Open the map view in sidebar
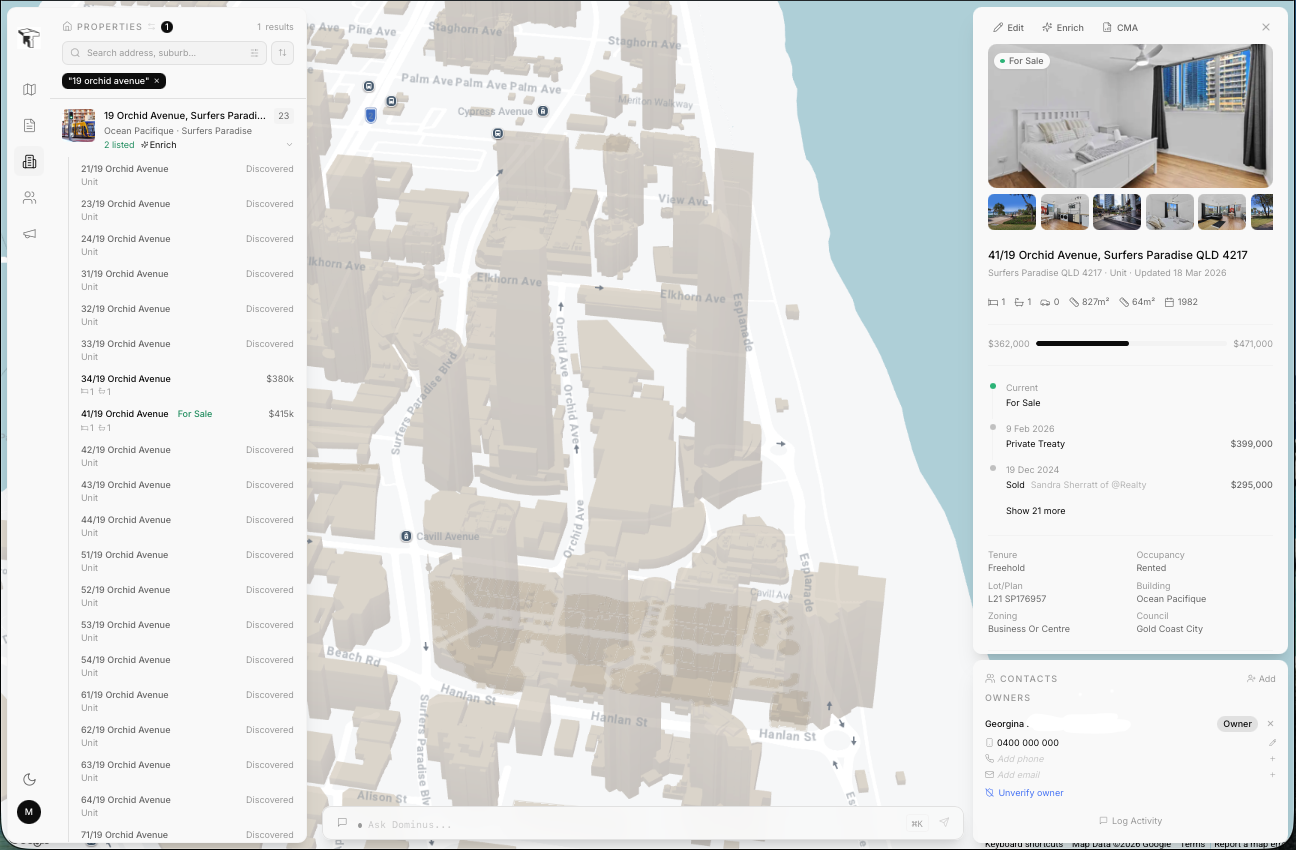 (29, 90)
